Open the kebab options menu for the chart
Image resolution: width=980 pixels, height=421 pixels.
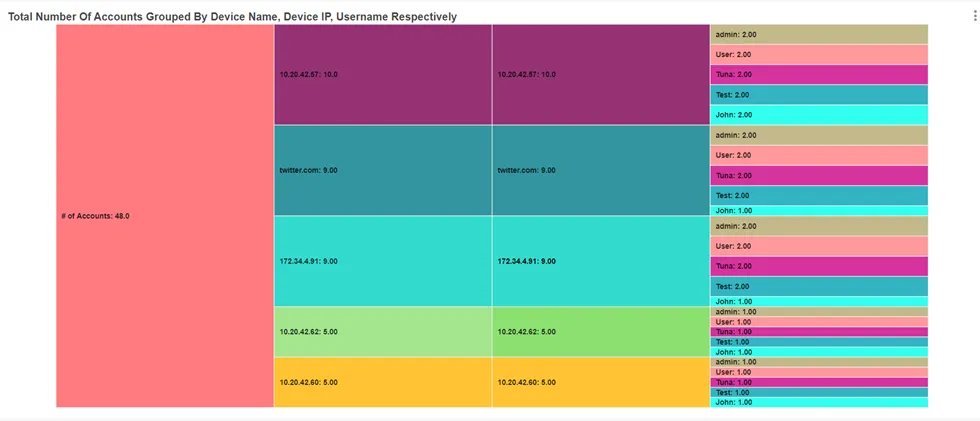(x=975, y=16)
